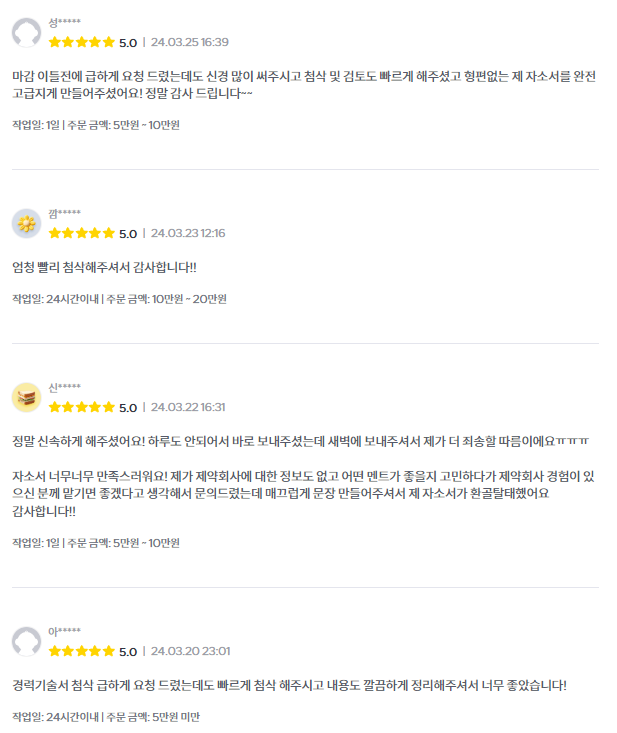Click work info 24시간이내, 10만원 ~ 20만원
Image resolution: width=617 pixels, height=733 pixels.
[x=119, y=299]
